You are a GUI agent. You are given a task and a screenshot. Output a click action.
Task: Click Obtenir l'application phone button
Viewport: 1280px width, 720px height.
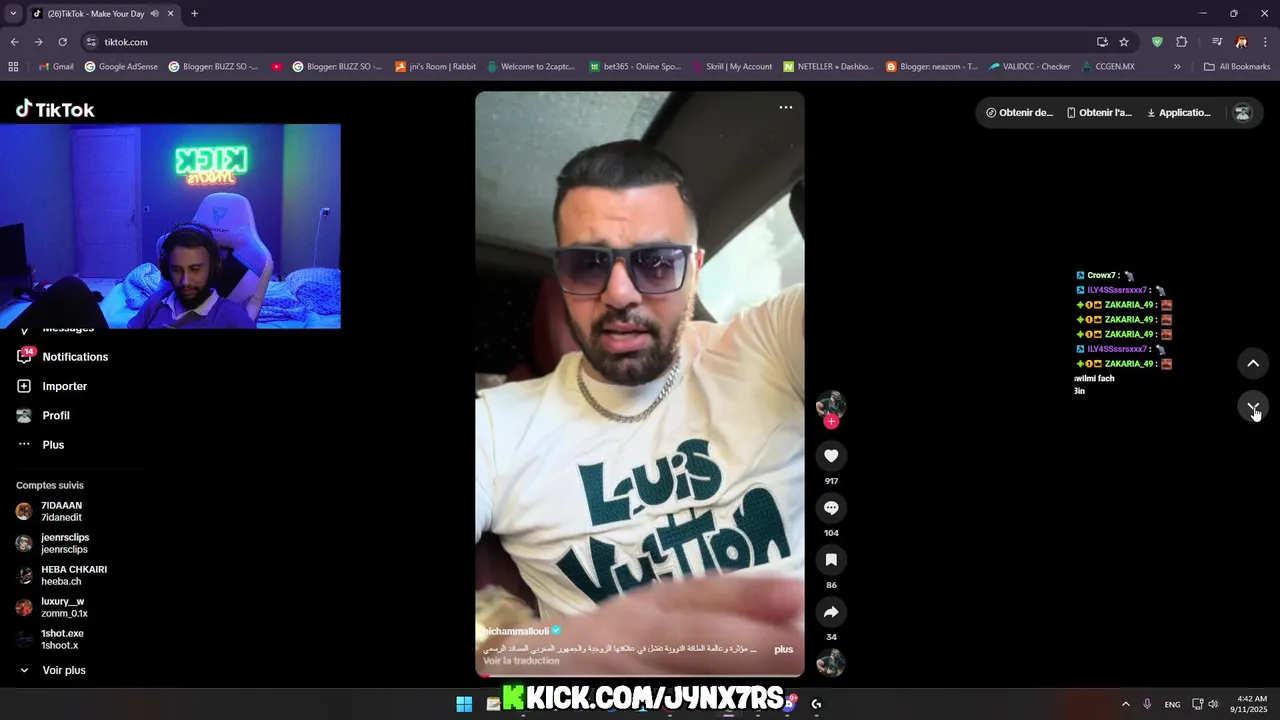[x=1099, y=113]
